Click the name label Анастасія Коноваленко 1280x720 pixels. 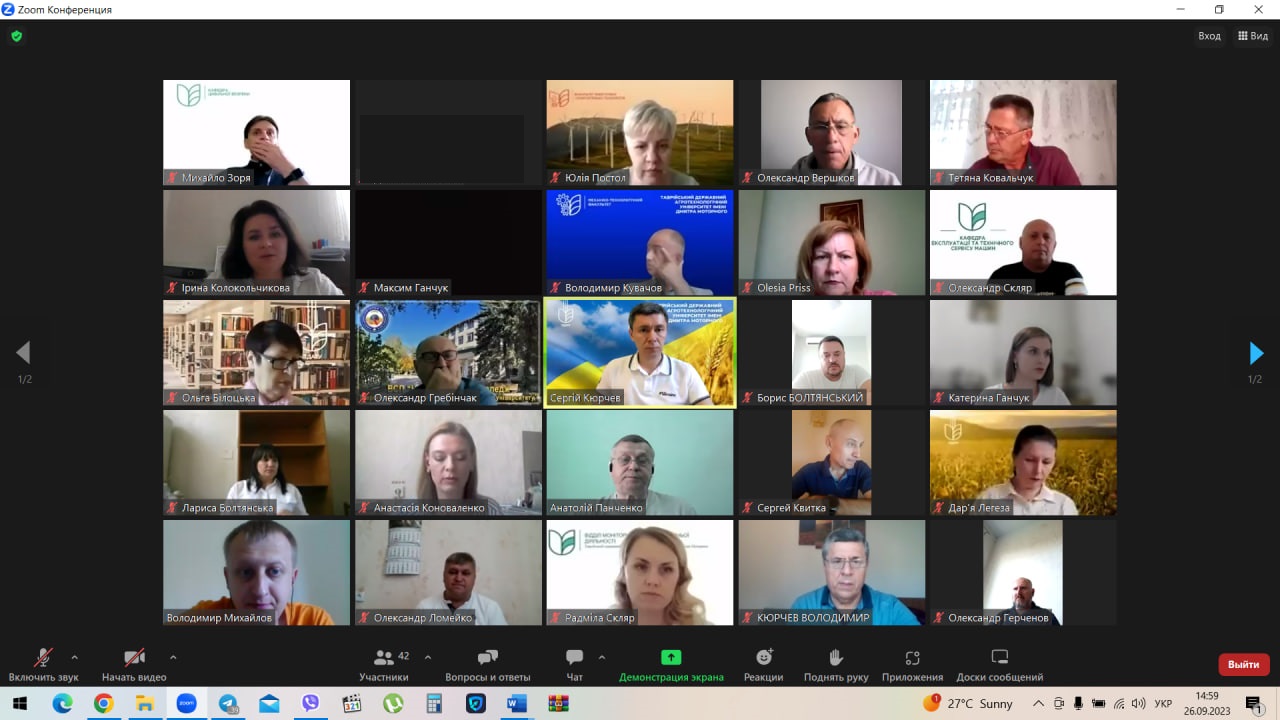(429, 508)
